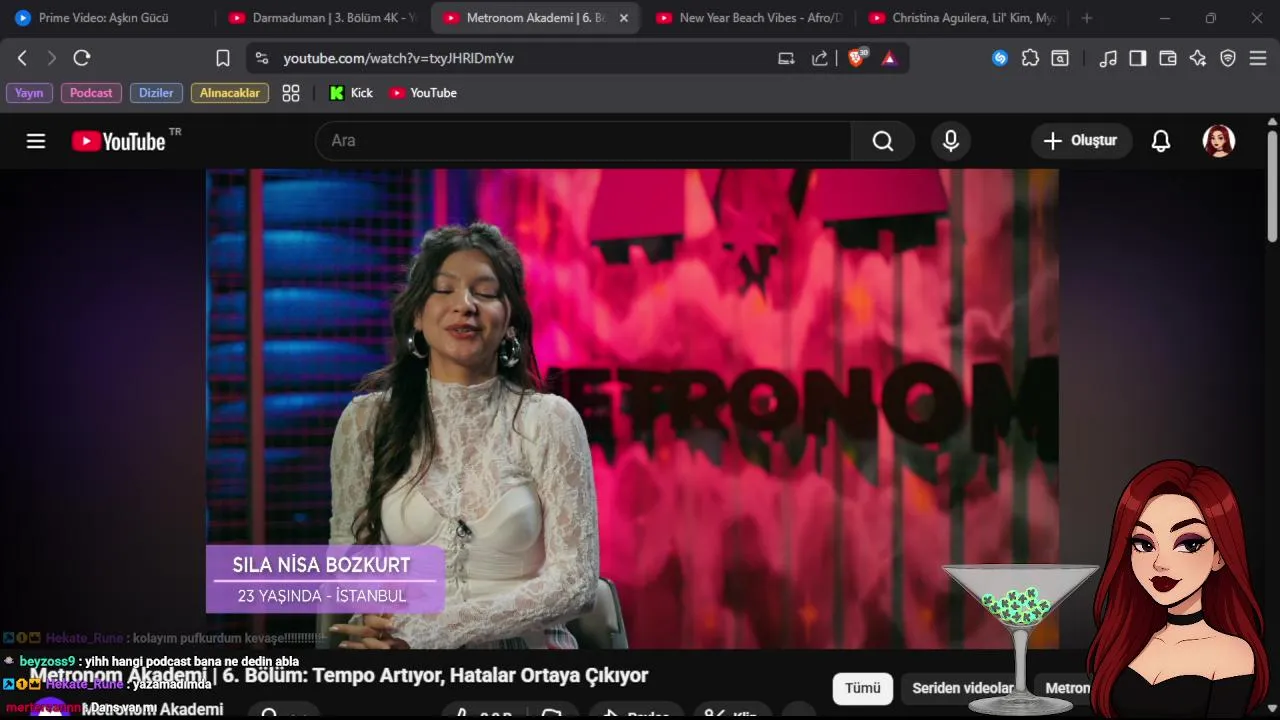Open the tab search window icon

1060,58
